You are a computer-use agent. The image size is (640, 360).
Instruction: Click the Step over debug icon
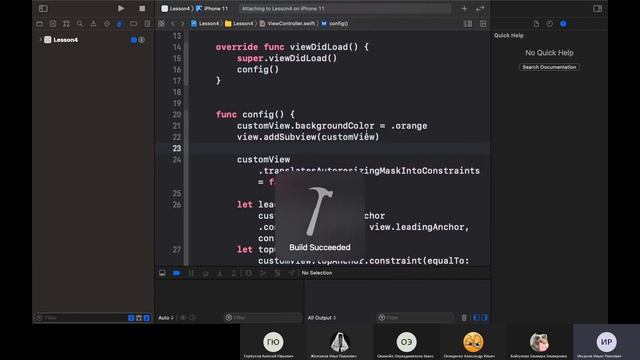point(205,273)
